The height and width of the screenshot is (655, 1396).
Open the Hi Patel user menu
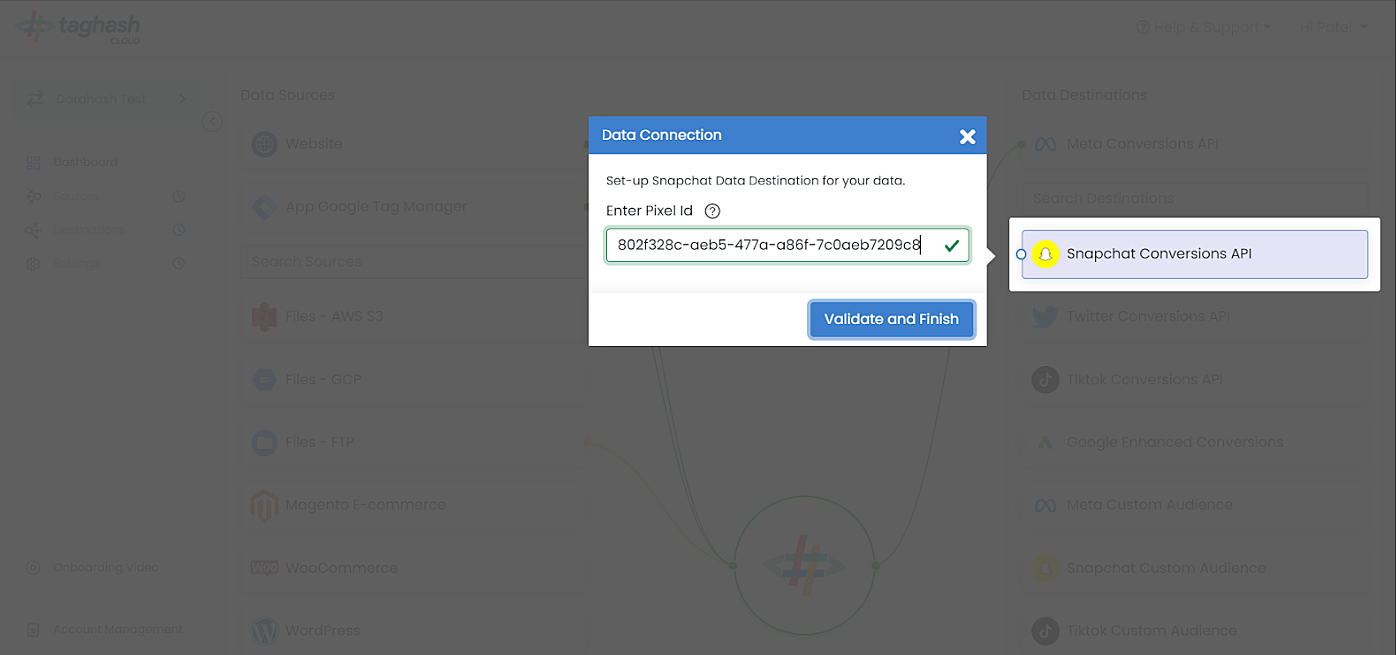point(1333,27)
